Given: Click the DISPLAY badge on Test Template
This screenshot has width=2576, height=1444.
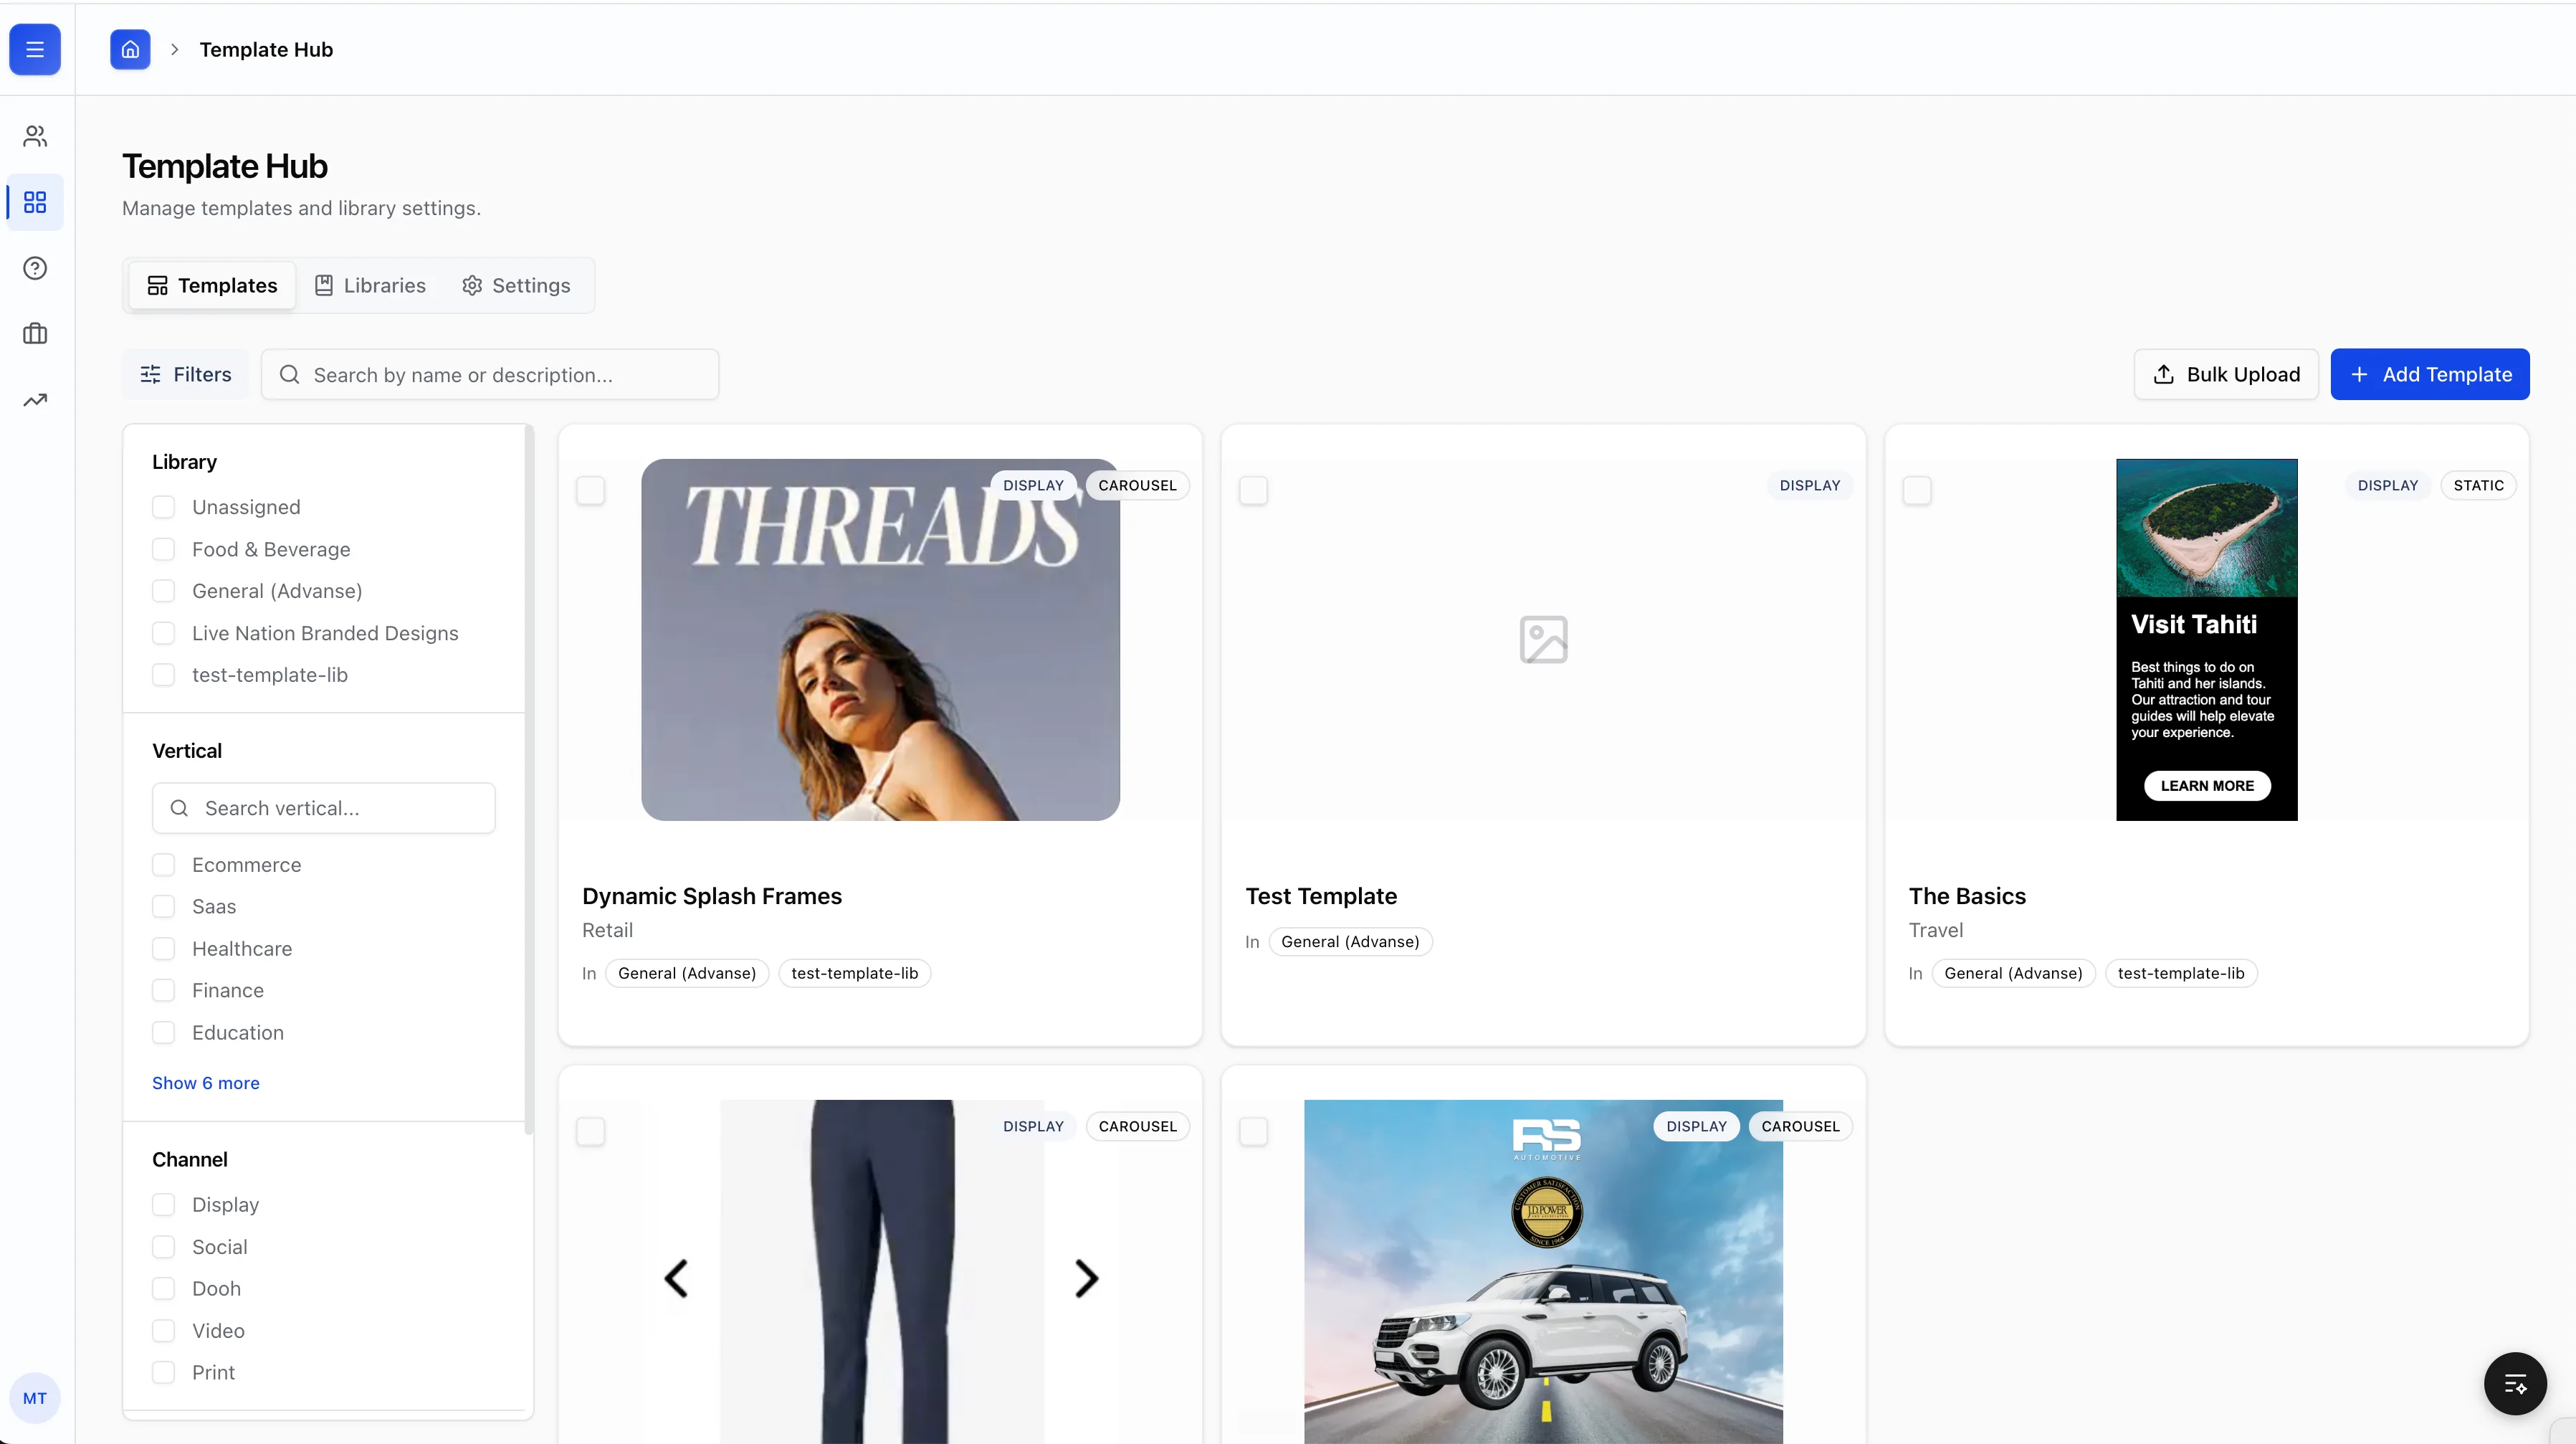Looking at the screenshot, I should coord(1809,486).
